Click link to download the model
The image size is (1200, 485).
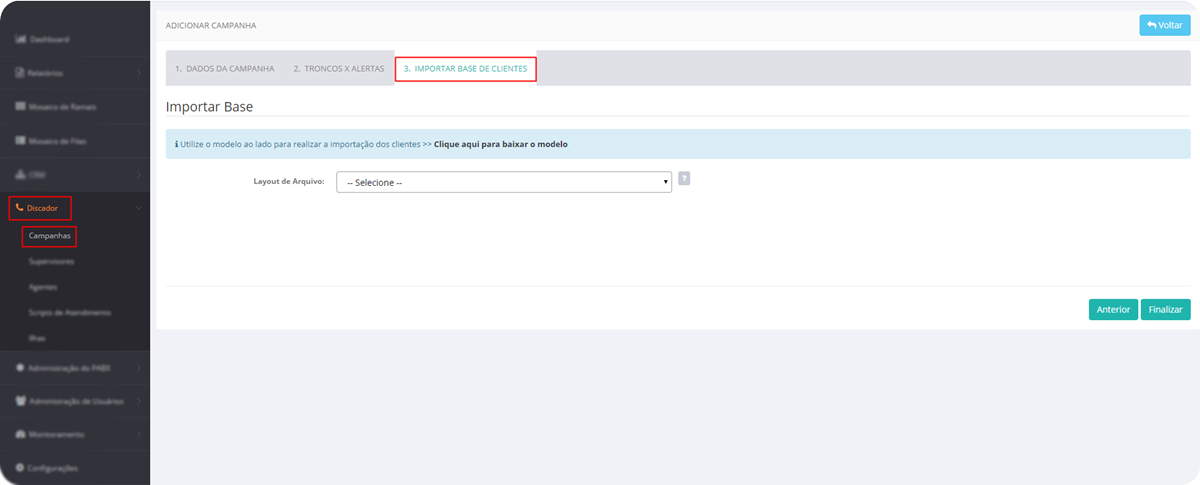pyautogui.click(x=500, y=144)
